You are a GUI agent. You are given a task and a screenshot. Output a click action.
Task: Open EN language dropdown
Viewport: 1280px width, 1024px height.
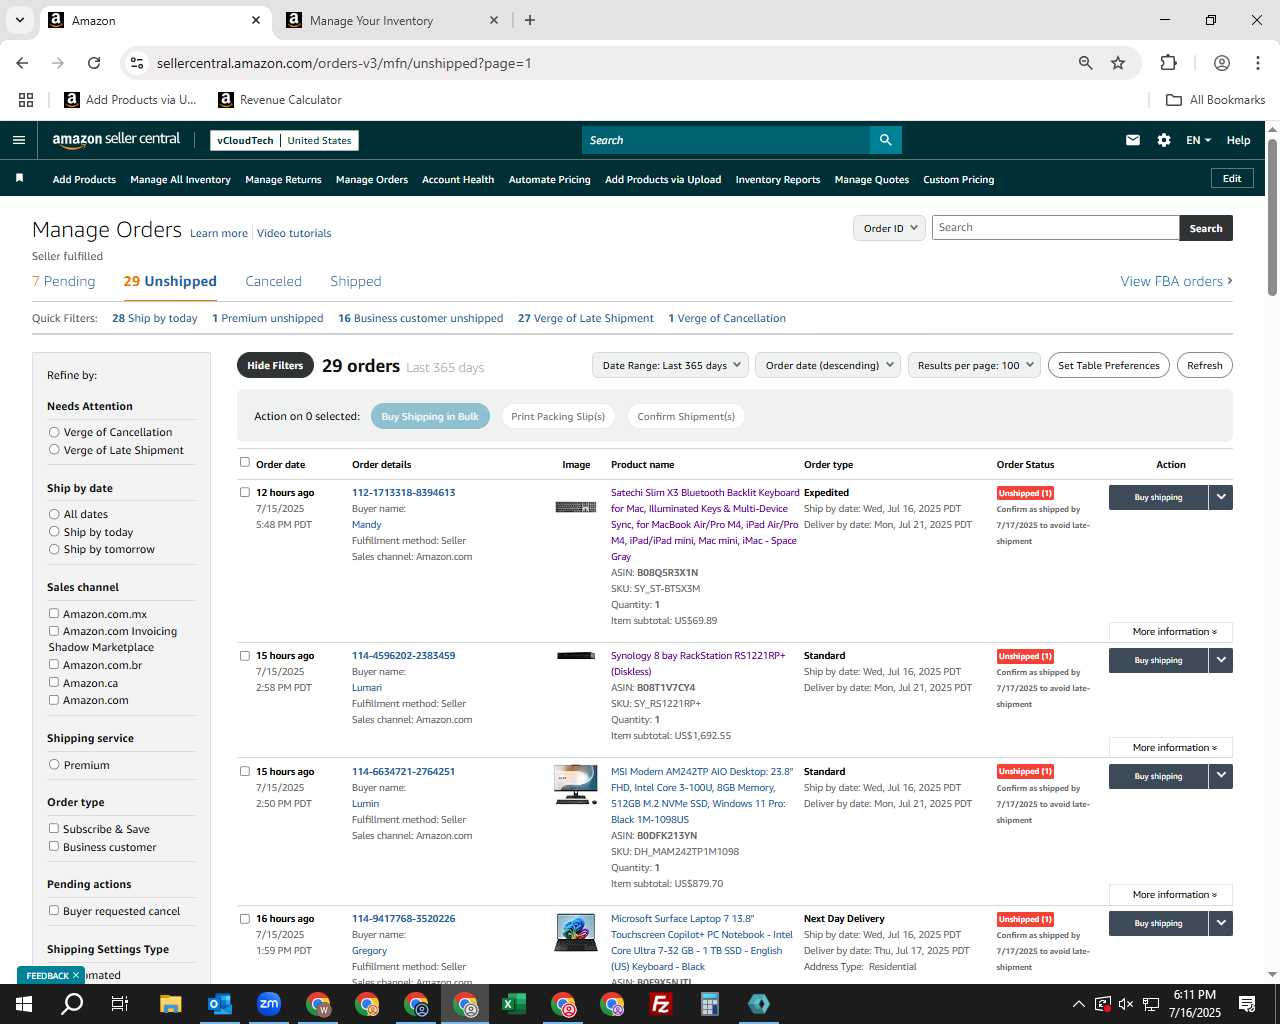click(1198, 140)
